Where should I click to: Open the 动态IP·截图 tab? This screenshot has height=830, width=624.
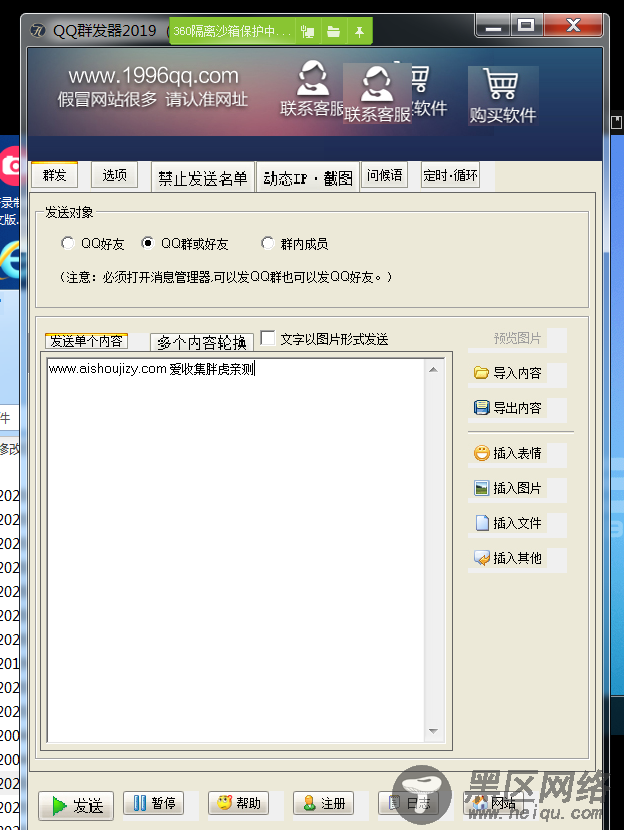click(308, 177)
